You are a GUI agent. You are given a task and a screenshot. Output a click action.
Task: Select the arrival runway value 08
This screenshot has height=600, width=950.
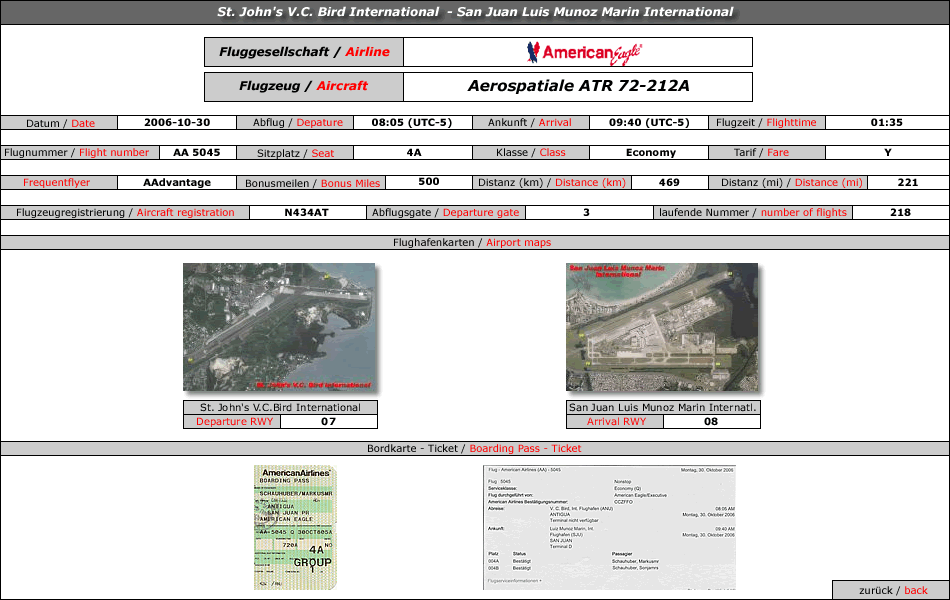tap(711, 422)
